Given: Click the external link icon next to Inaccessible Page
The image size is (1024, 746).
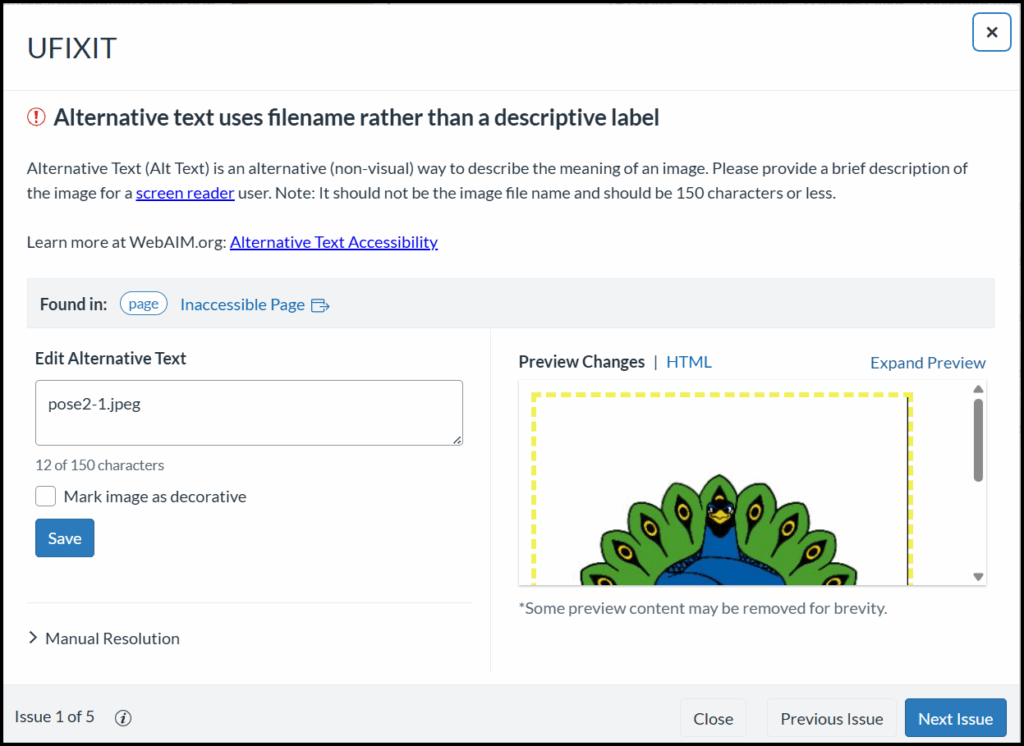Looking at the screenshot, I should pos(320,304).
